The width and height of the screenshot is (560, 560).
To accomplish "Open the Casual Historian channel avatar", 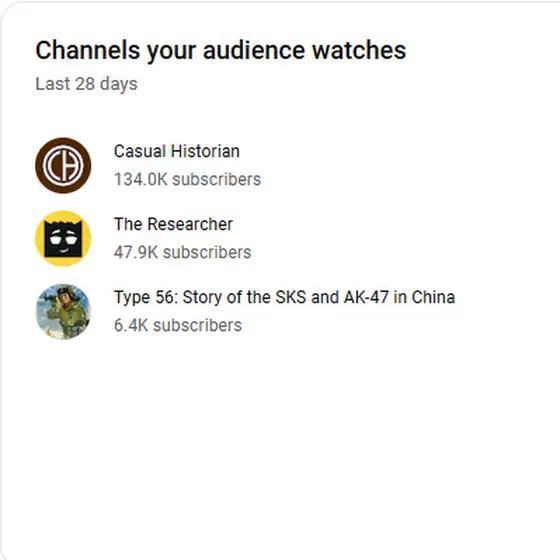I will [63, 165].
